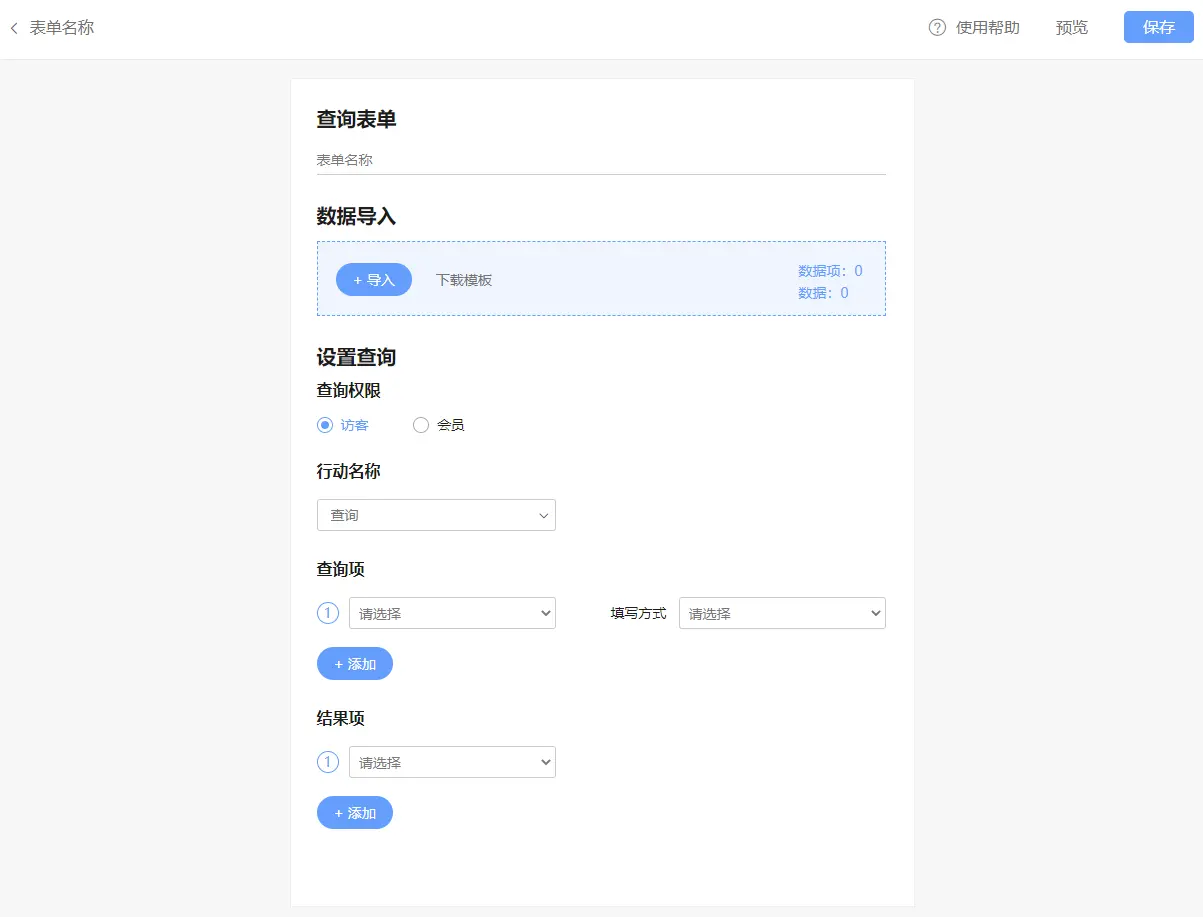
Task: Select the 访客 radio button
Action: (325, 425)
